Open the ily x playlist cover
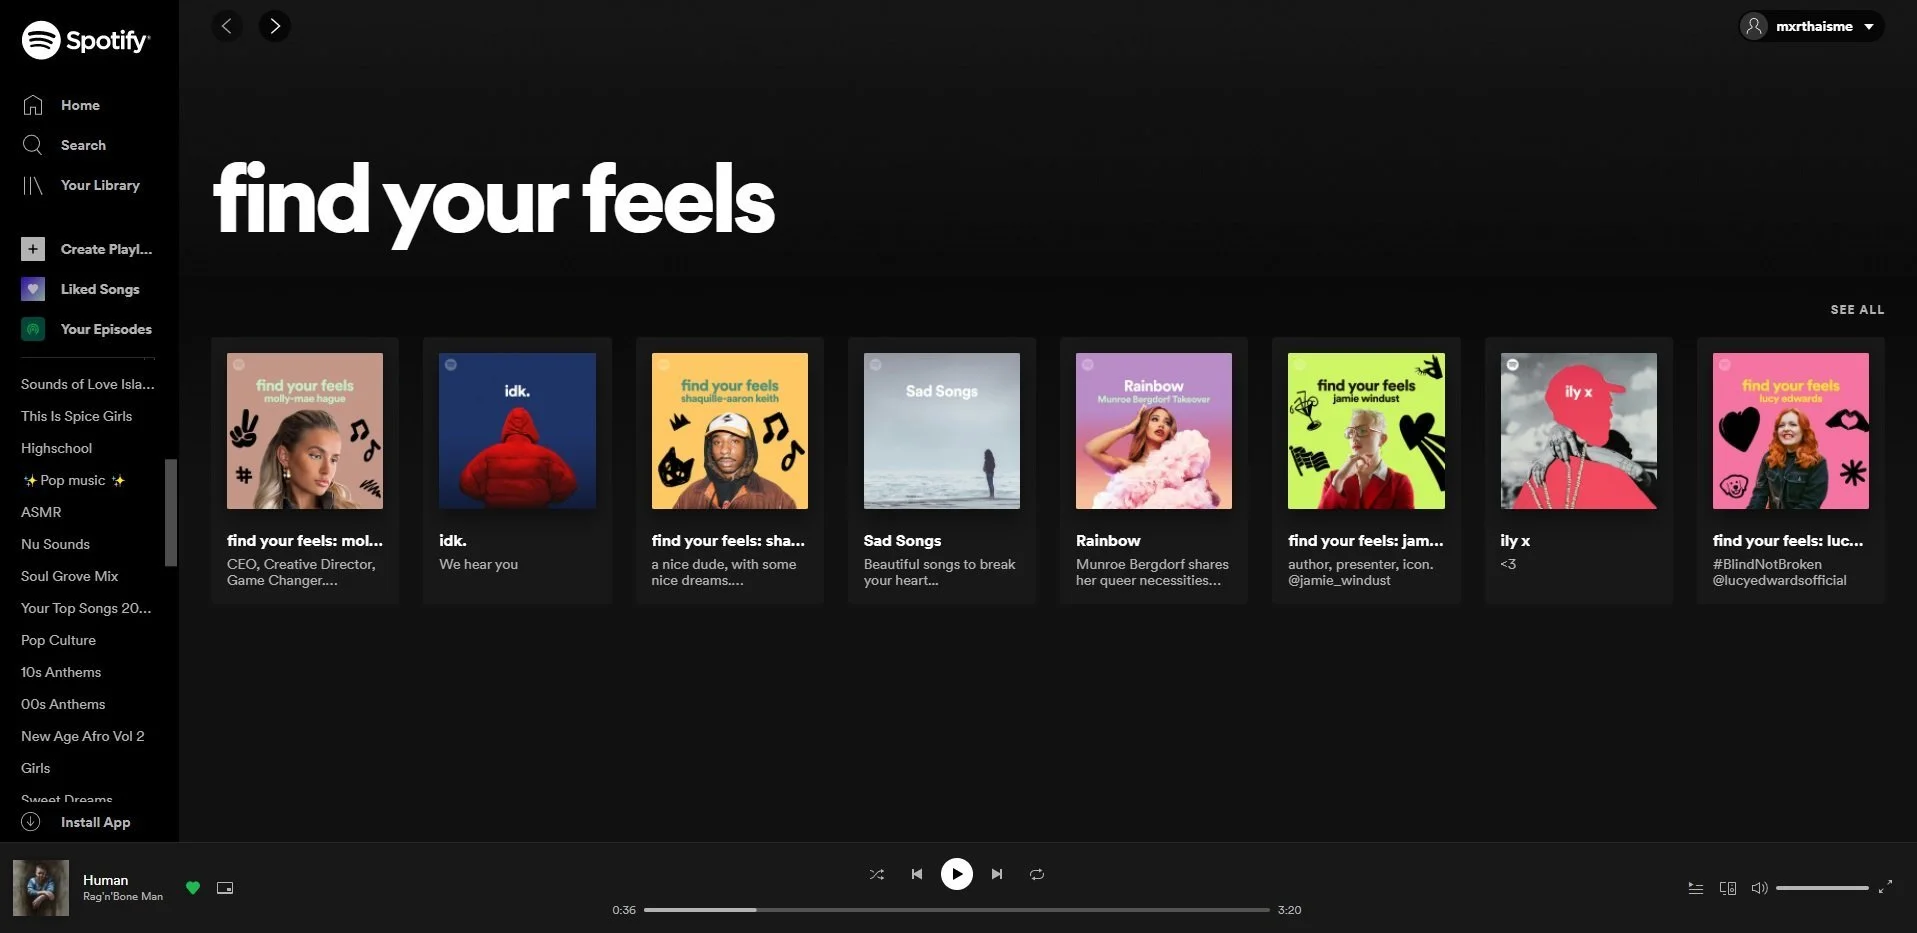 pyautogui.click(x=1579, y=431)
